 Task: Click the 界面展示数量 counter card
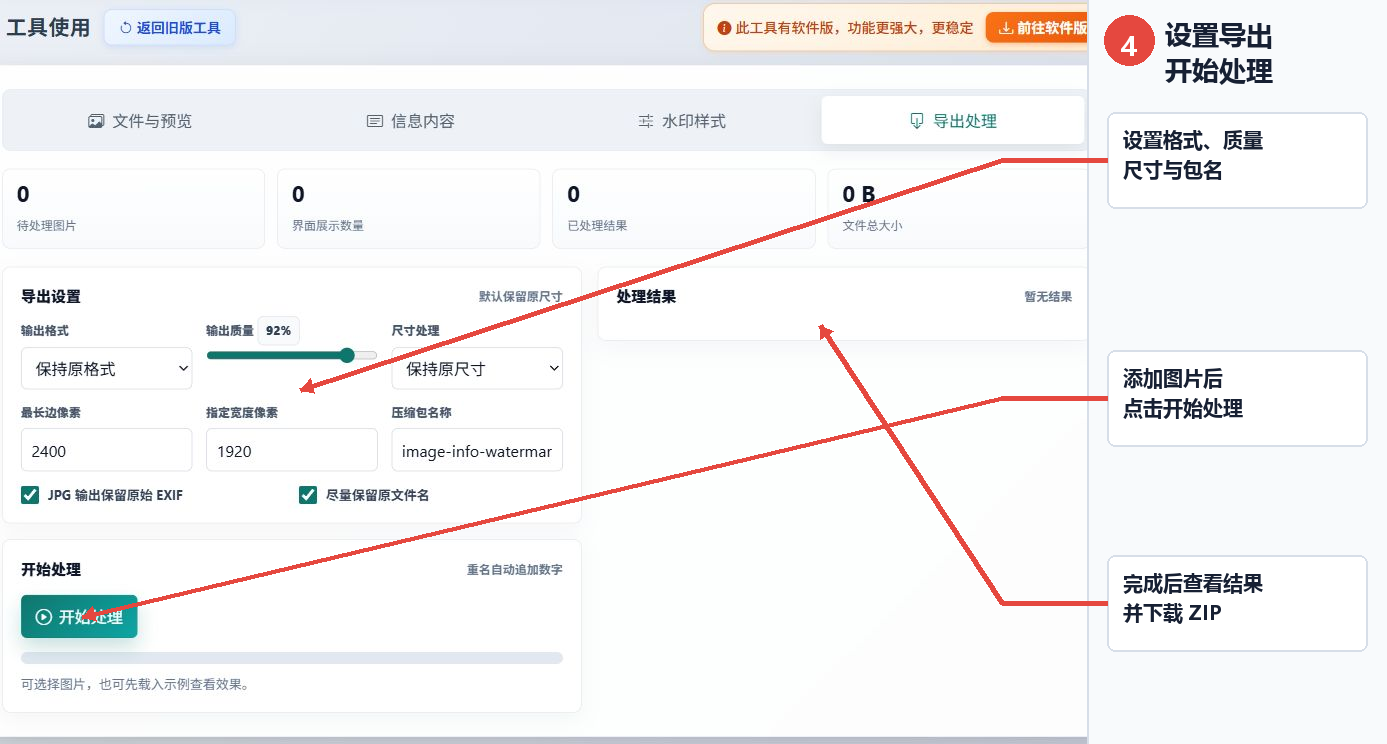[x=408, y=208]
